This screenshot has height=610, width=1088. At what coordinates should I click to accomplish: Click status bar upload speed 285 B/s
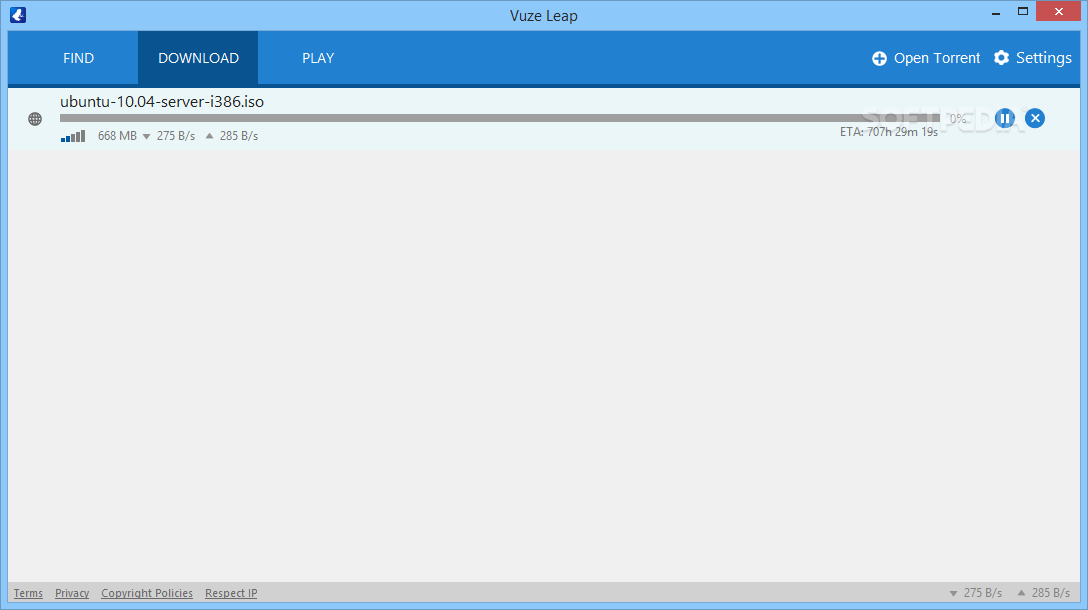click(1051, 593)
